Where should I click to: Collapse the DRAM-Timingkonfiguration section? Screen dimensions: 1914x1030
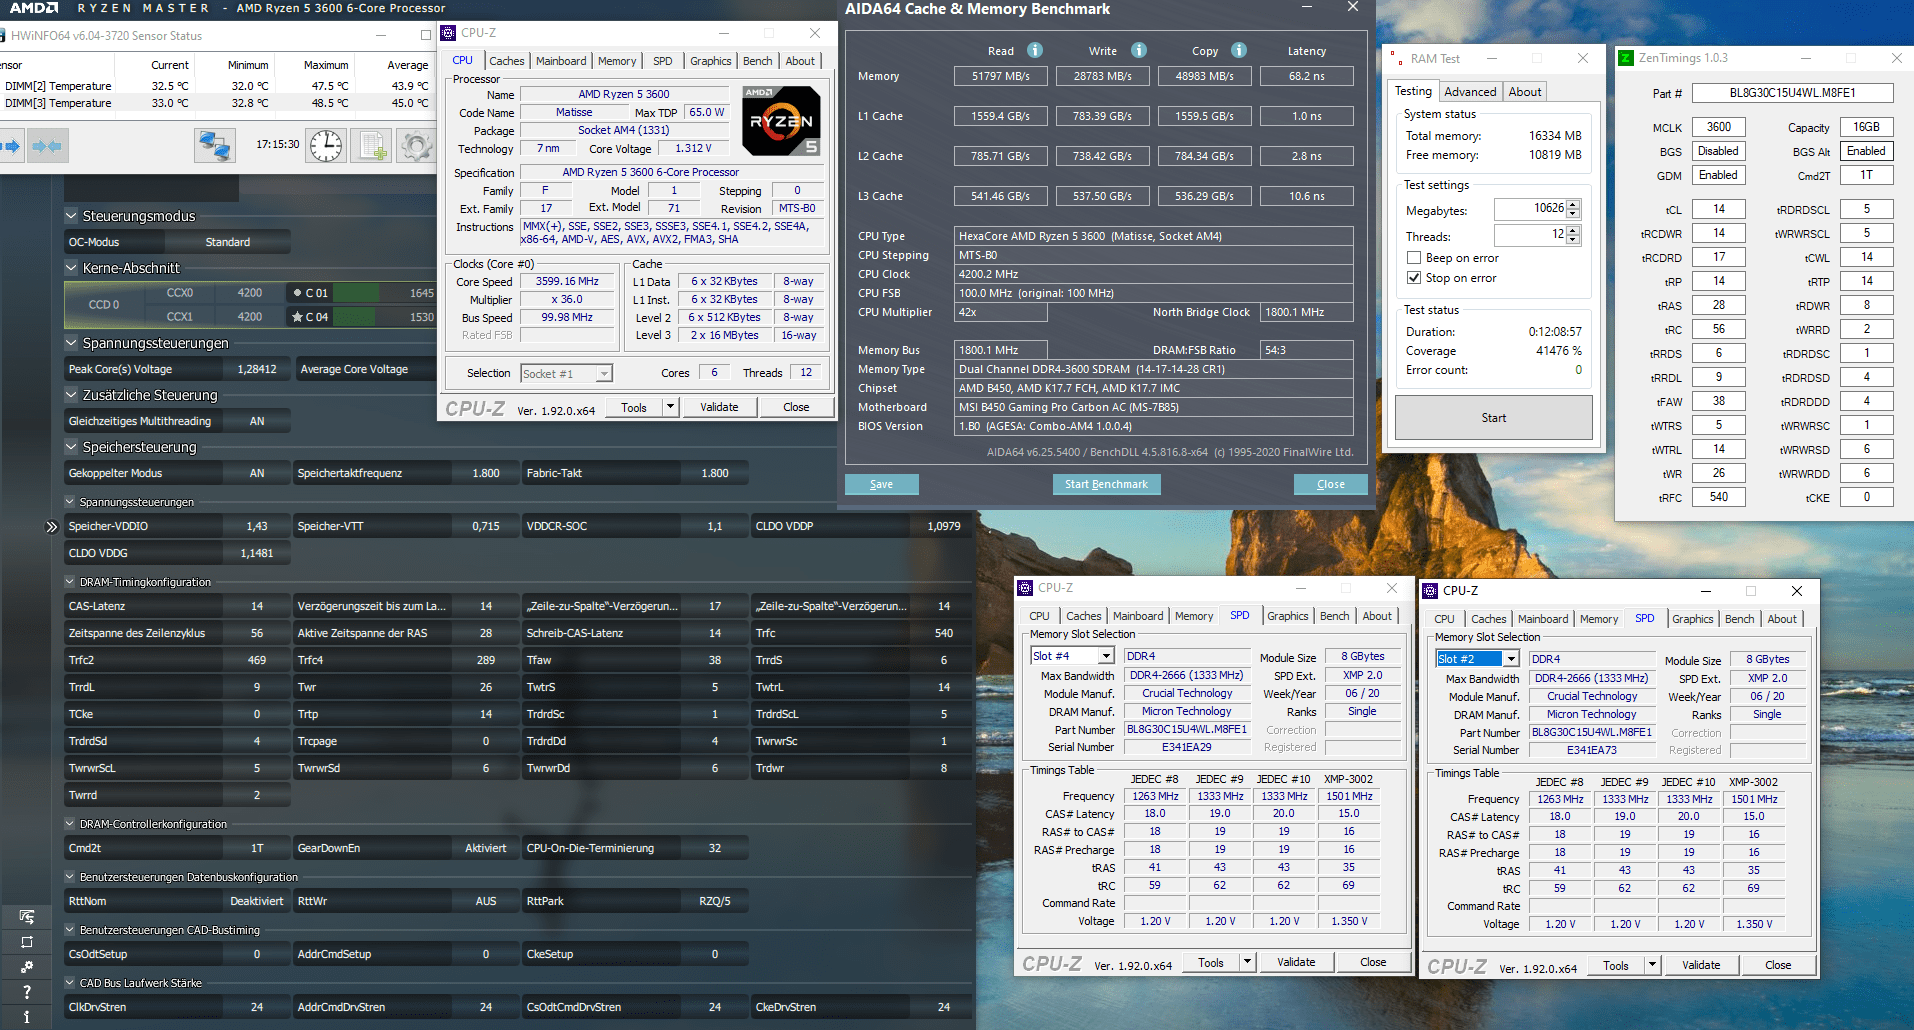(70, 582)
